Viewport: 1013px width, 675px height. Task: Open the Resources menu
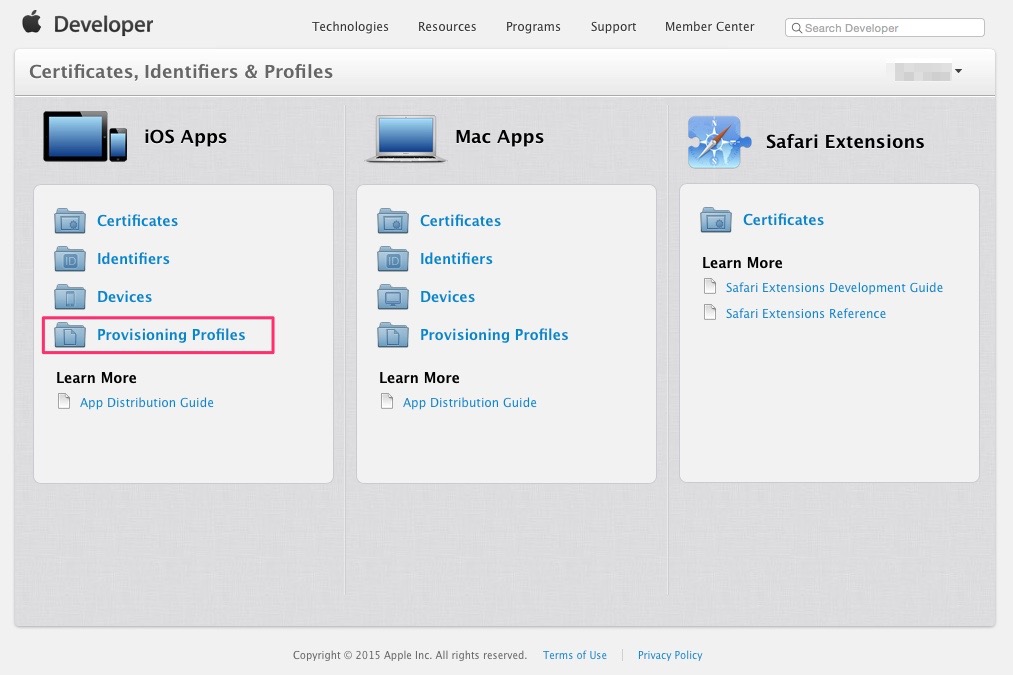point(447,26)
